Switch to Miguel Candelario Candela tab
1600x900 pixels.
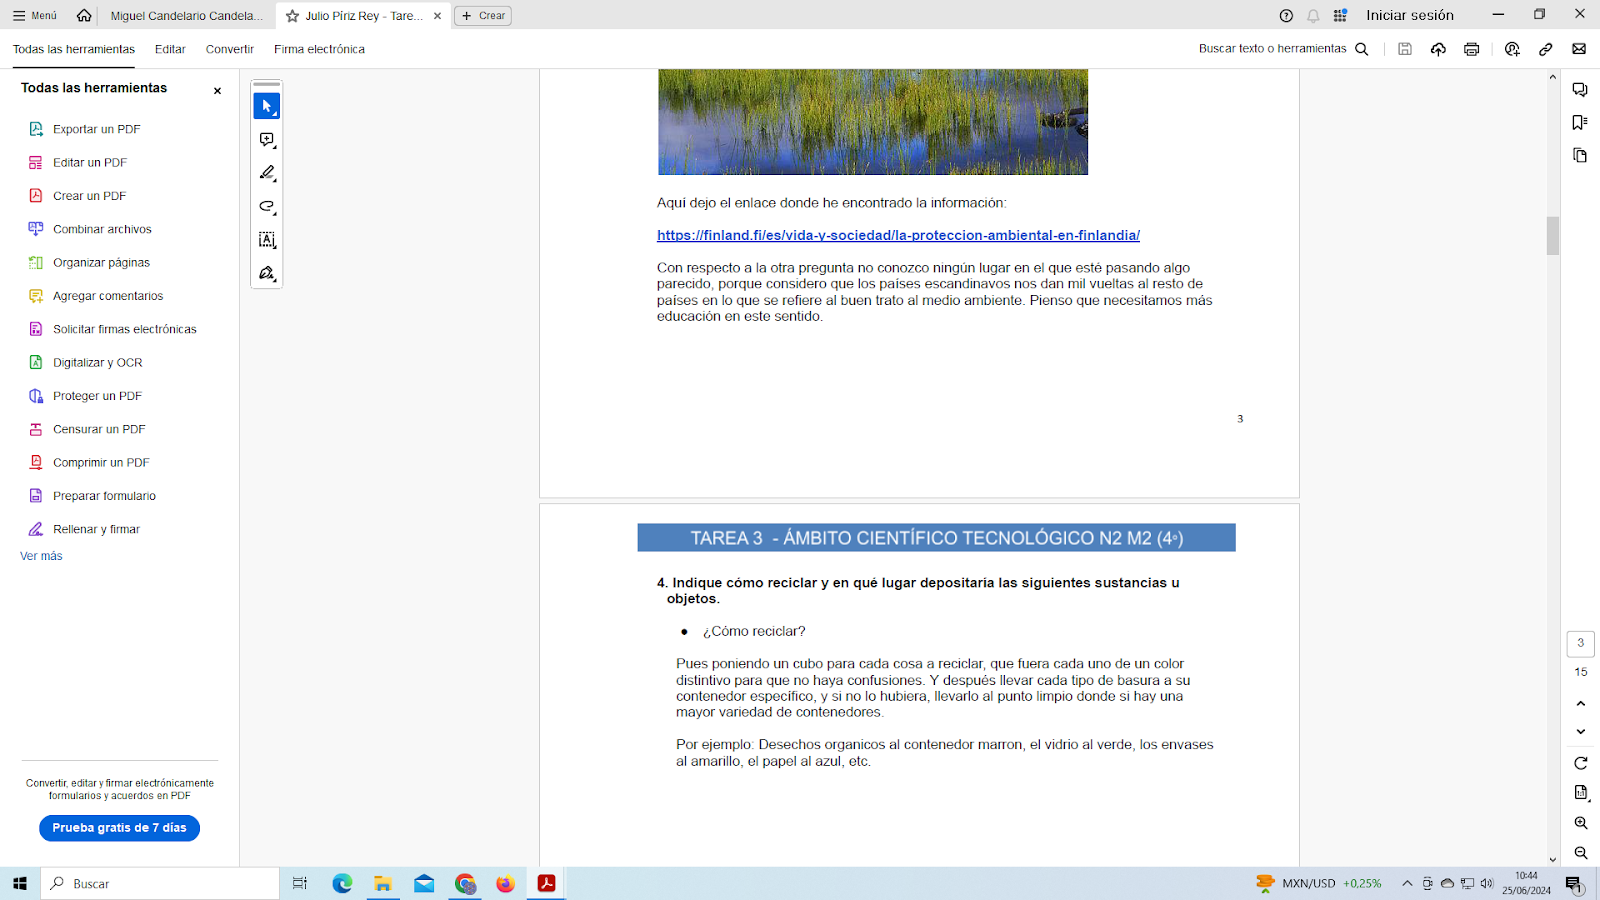187,15
